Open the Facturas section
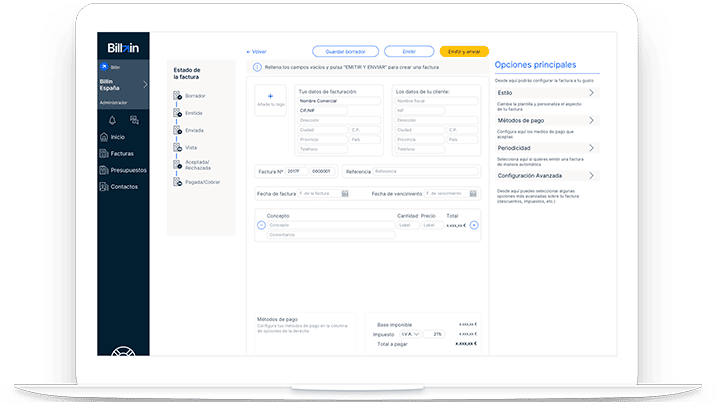 click(x=117, y=153)
